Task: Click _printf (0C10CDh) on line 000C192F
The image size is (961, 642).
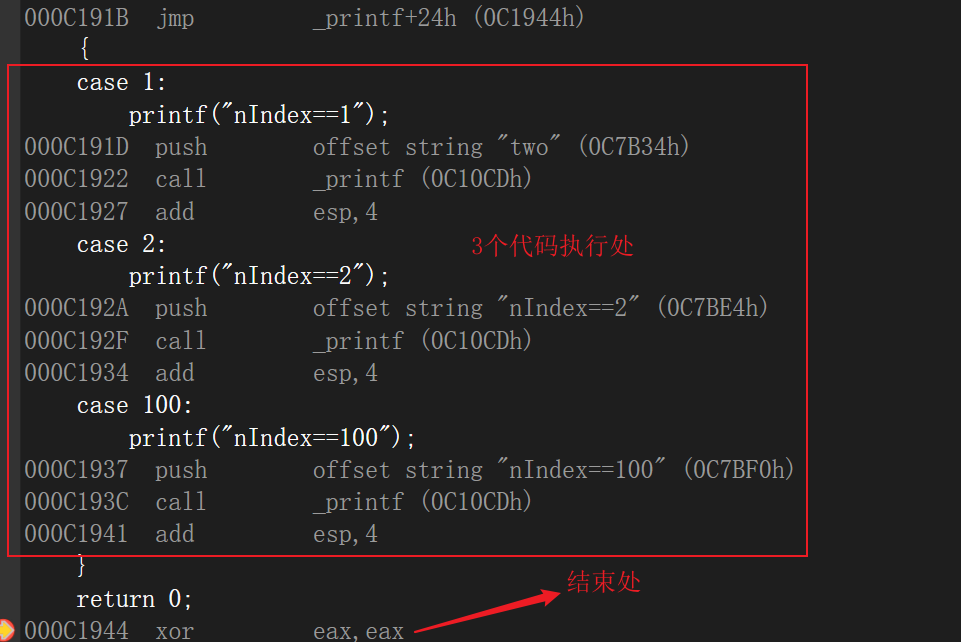Action: tap(422, 341)
